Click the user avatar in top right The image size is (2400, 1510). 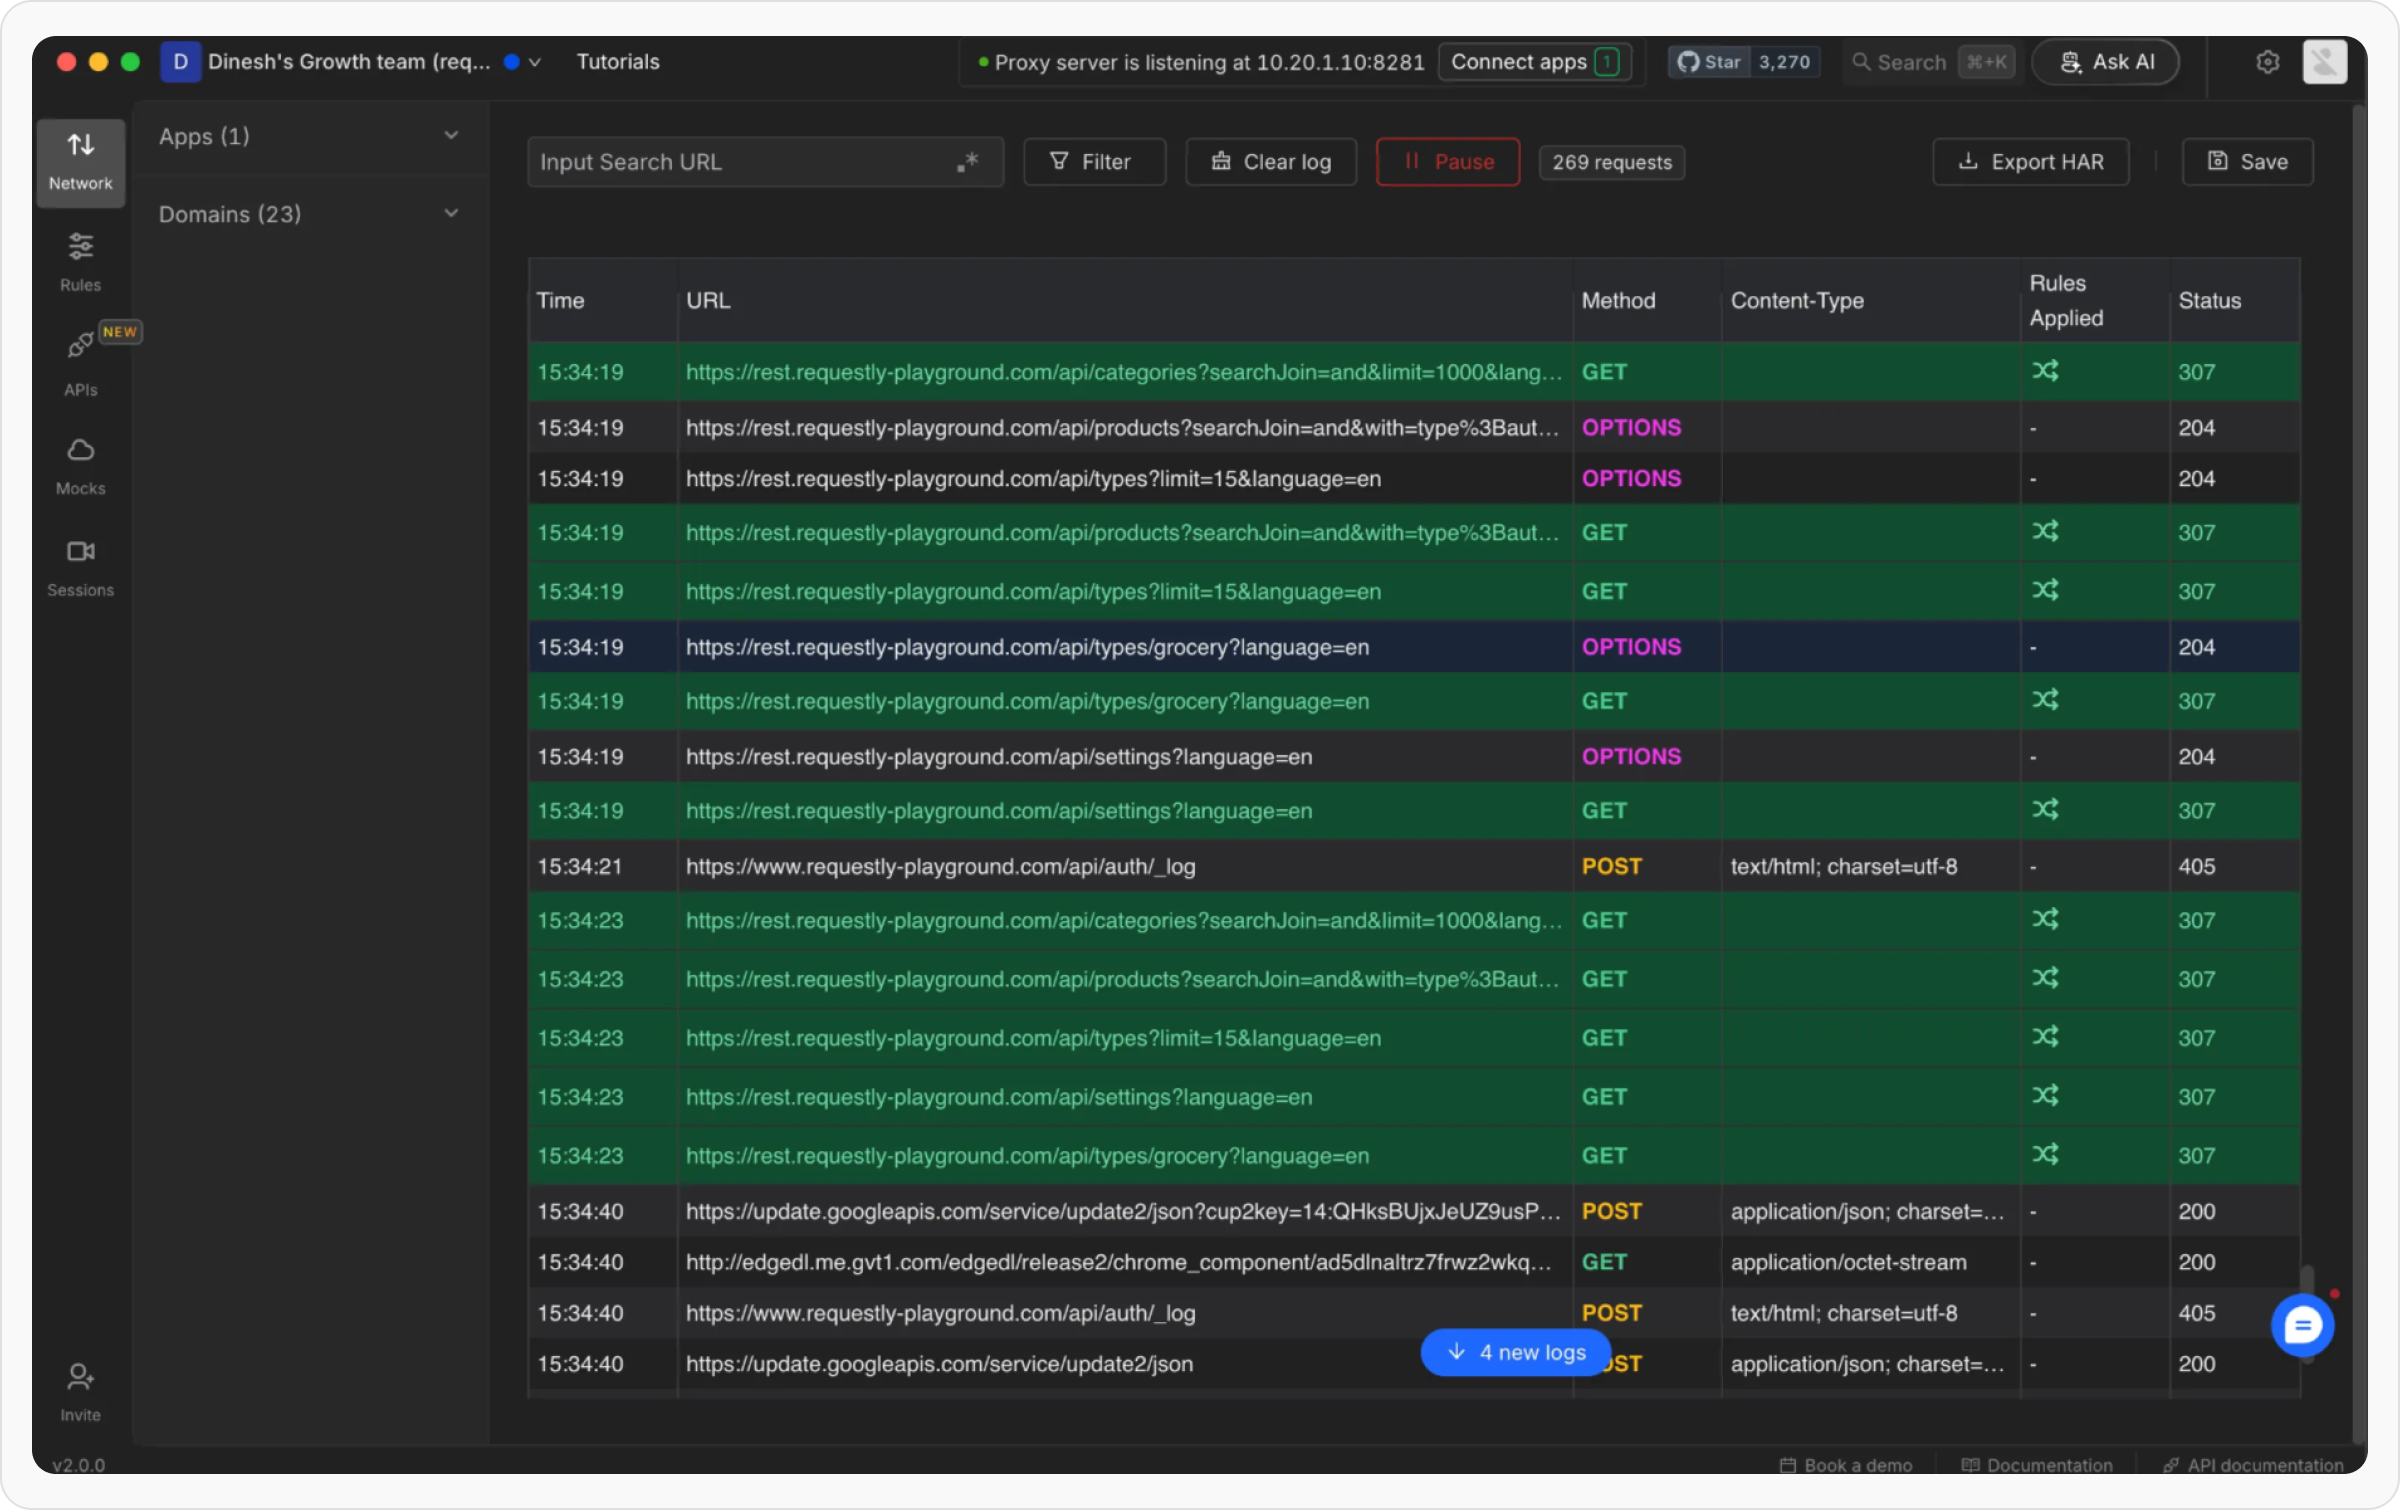point(2324,62)
